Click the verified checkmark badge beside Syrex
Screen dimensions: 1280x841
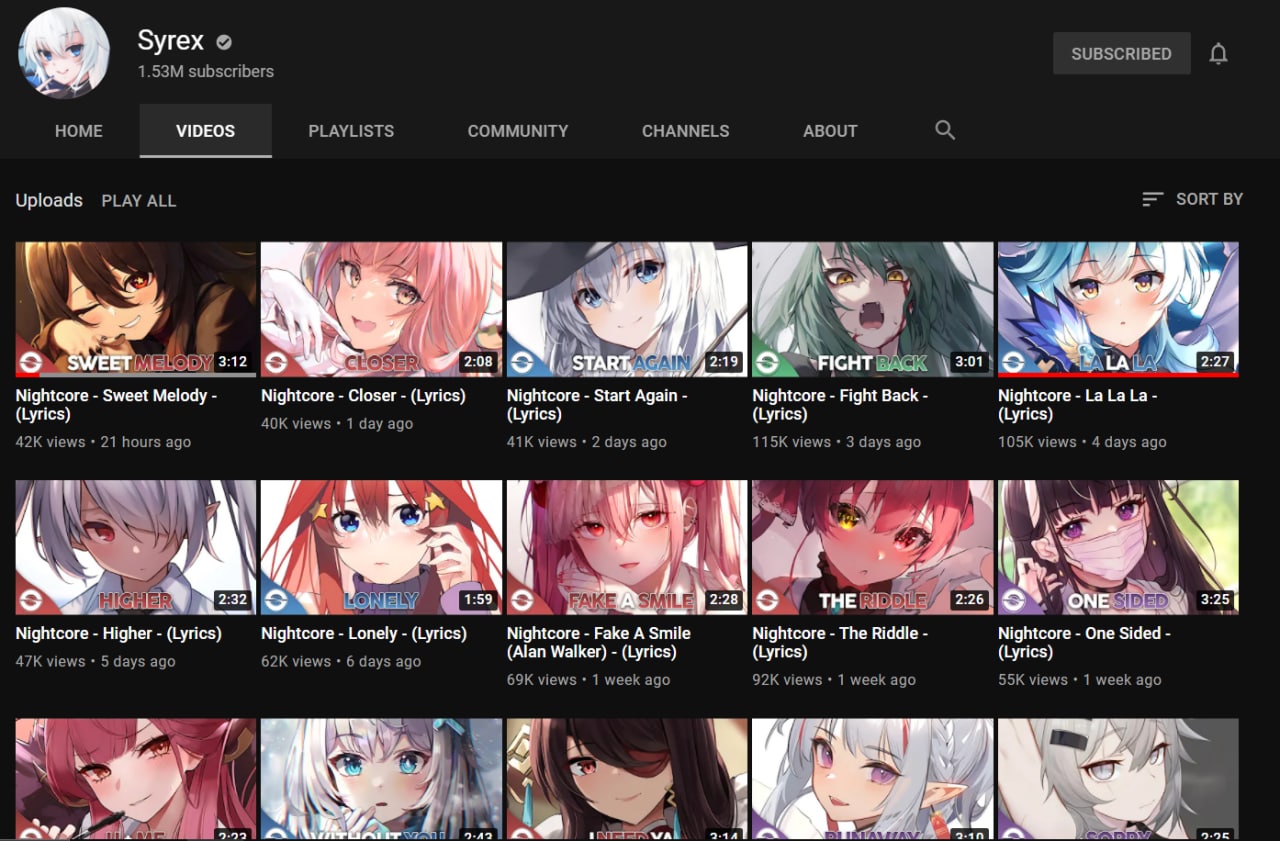pos(225,42)
